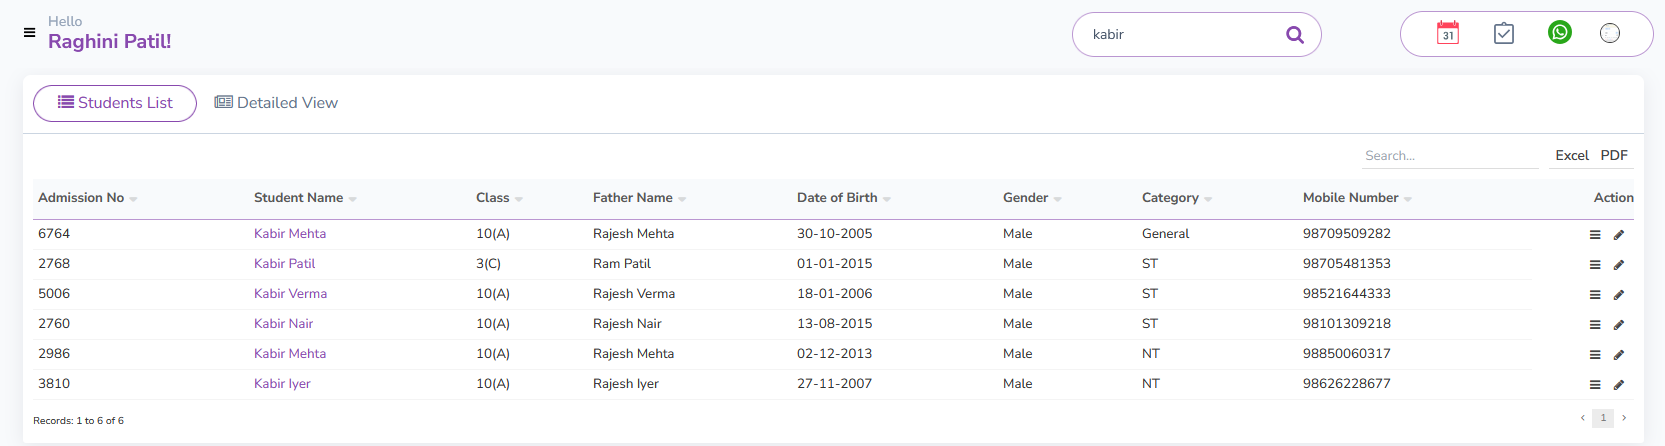The height and width of the screenshot is (446, 1665).
Task: Click the table Search field
Action: click(1448, 156)
